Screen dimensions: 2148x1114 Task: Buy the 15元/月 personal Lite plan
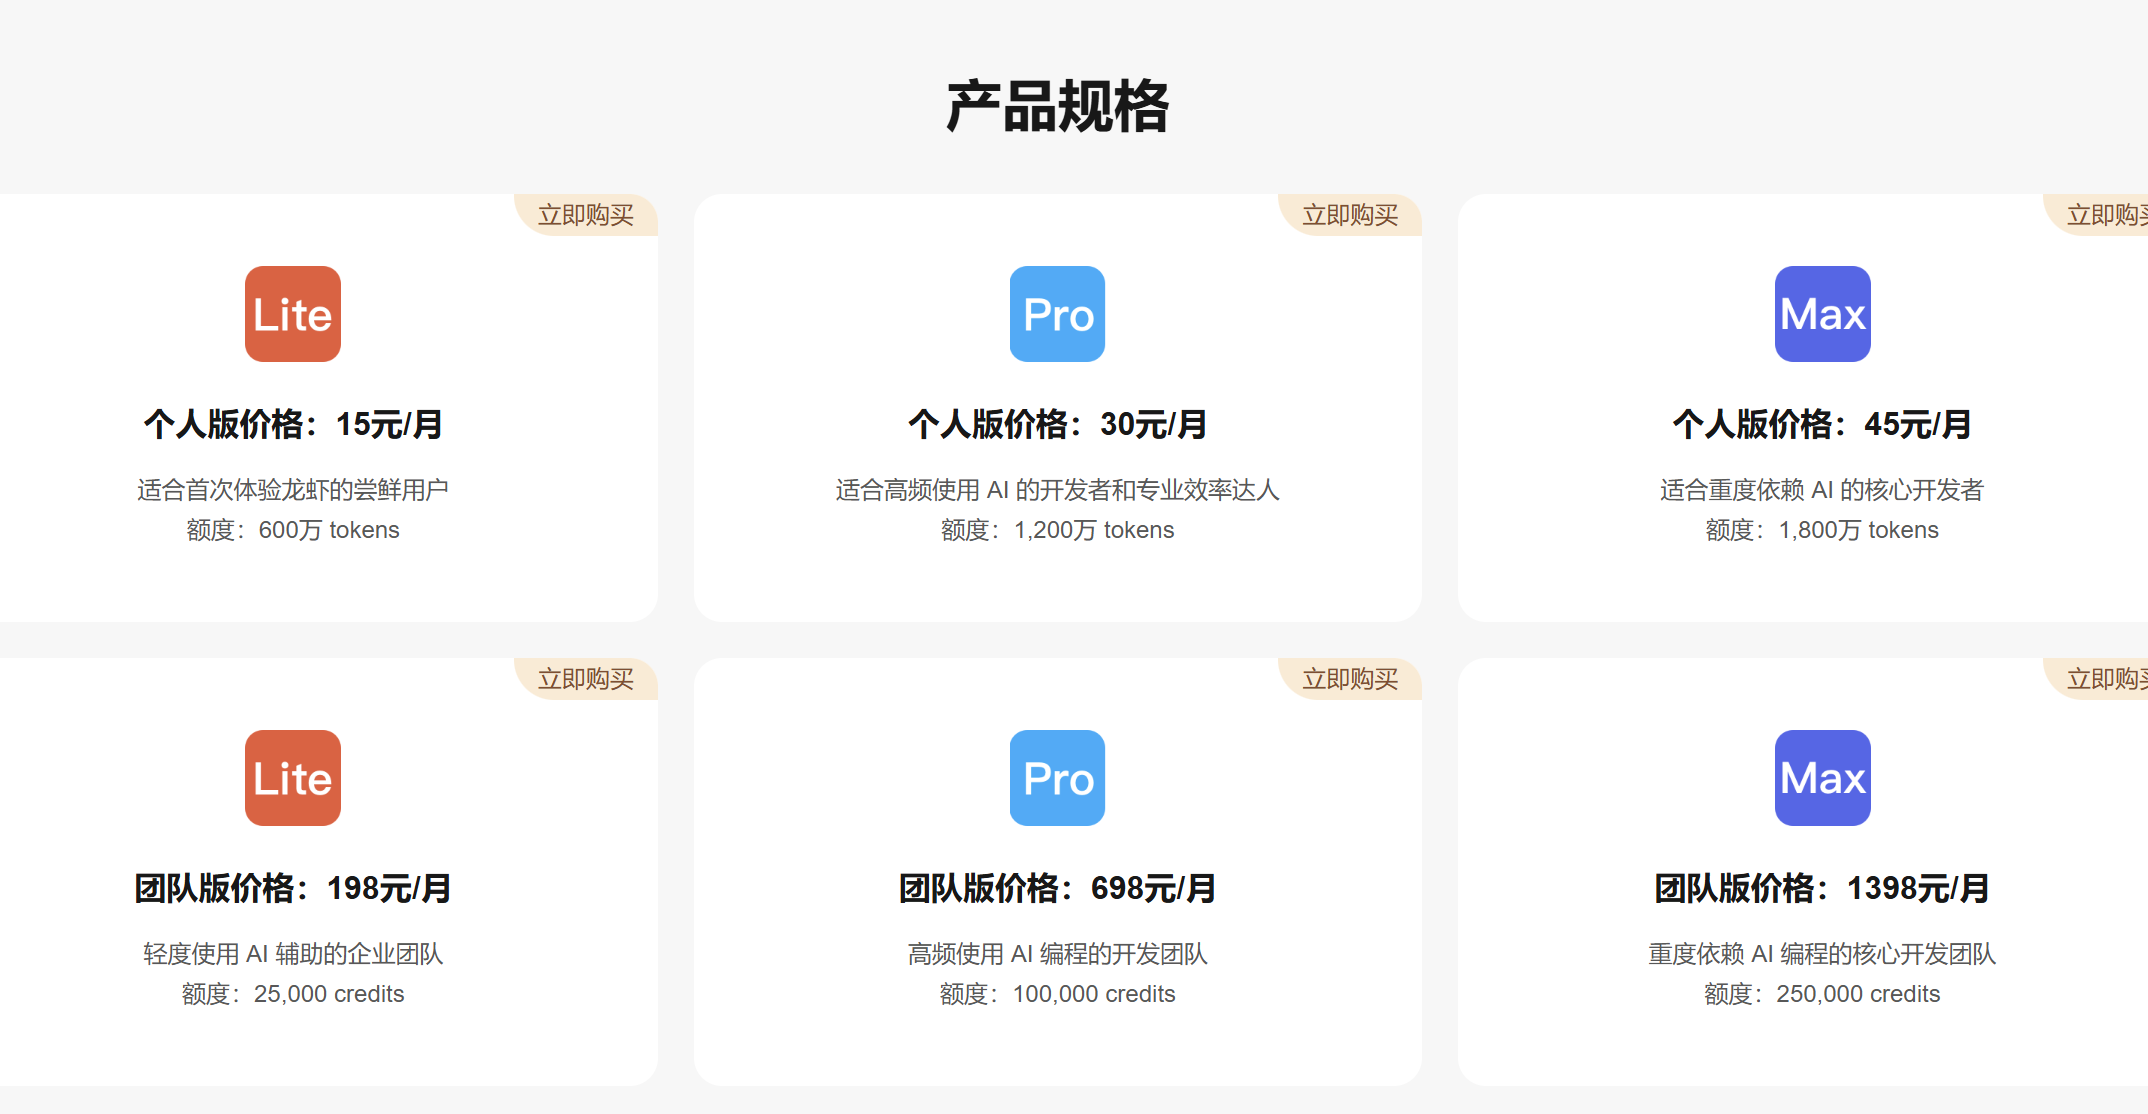586,215
